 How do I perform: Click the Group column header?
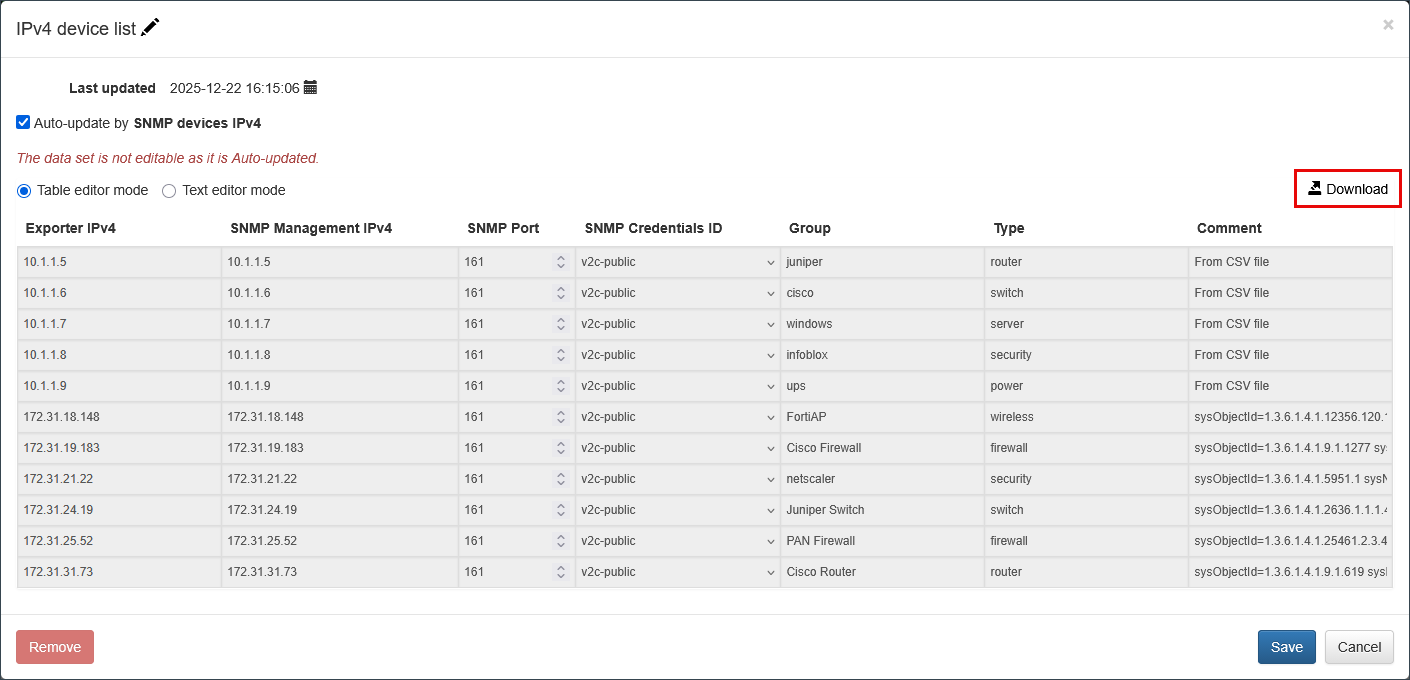809,228
